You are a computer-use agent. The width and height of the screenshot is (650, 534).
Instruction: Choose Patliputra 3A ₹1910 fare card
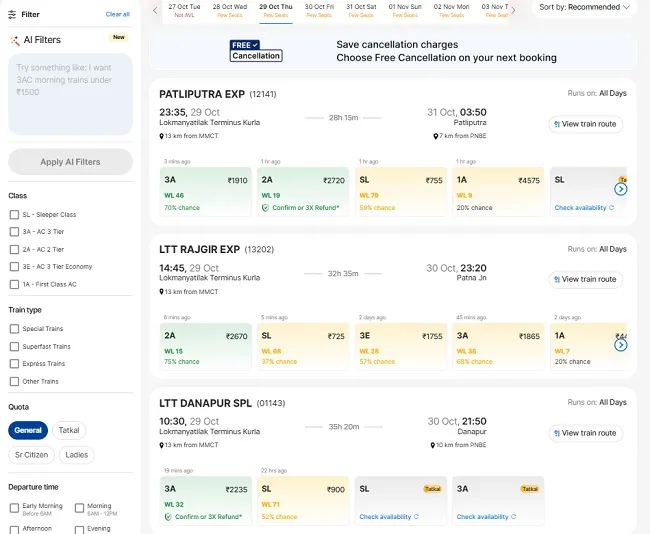click(x=206, y=192)
